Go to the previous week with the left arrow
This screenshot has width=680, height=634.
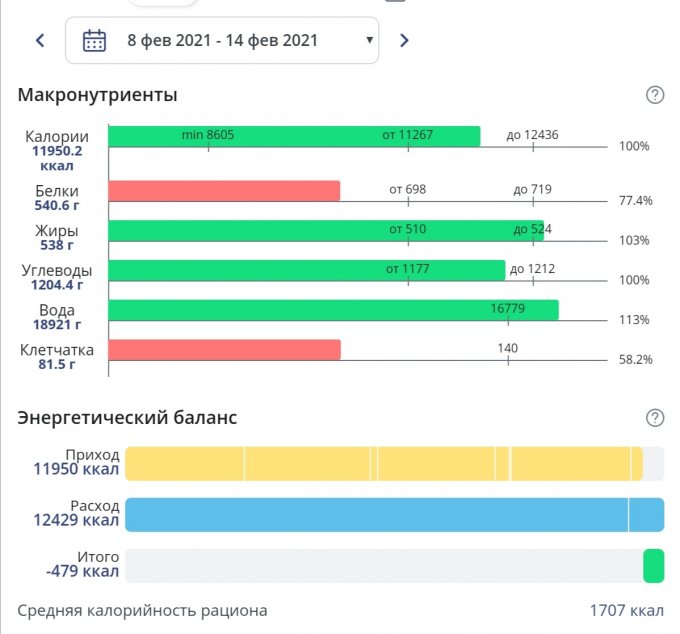tap(40, 41)
